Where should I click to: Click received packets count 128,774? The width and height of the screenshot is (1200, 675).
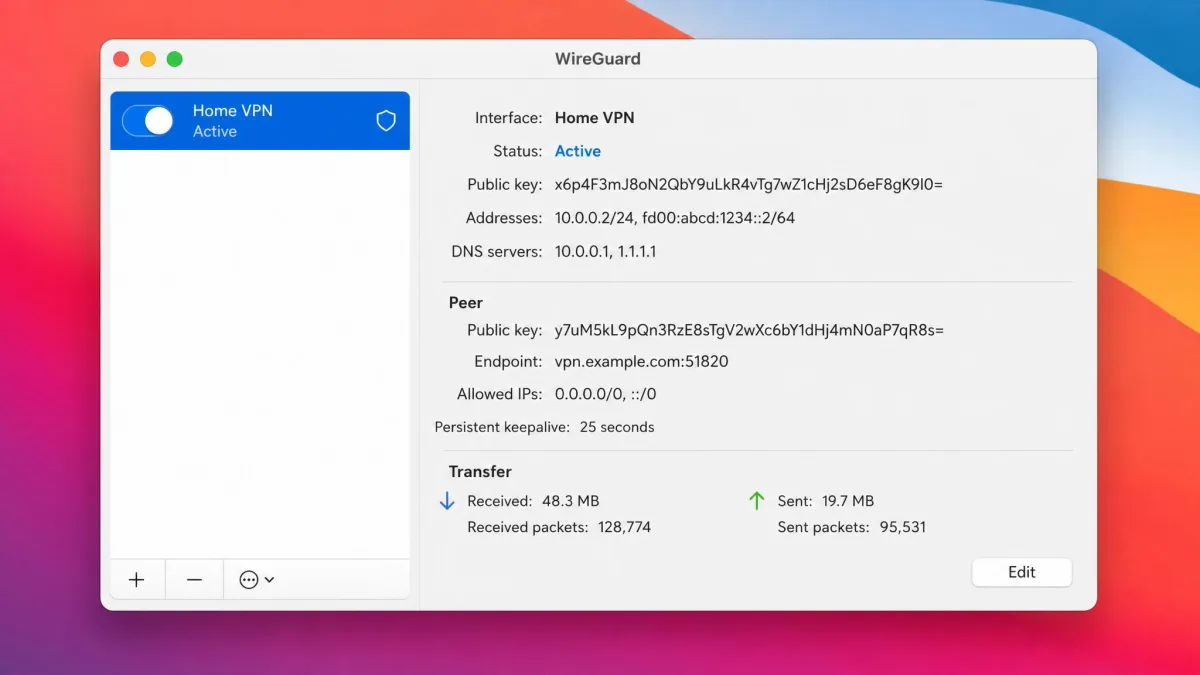click(625, 527)
